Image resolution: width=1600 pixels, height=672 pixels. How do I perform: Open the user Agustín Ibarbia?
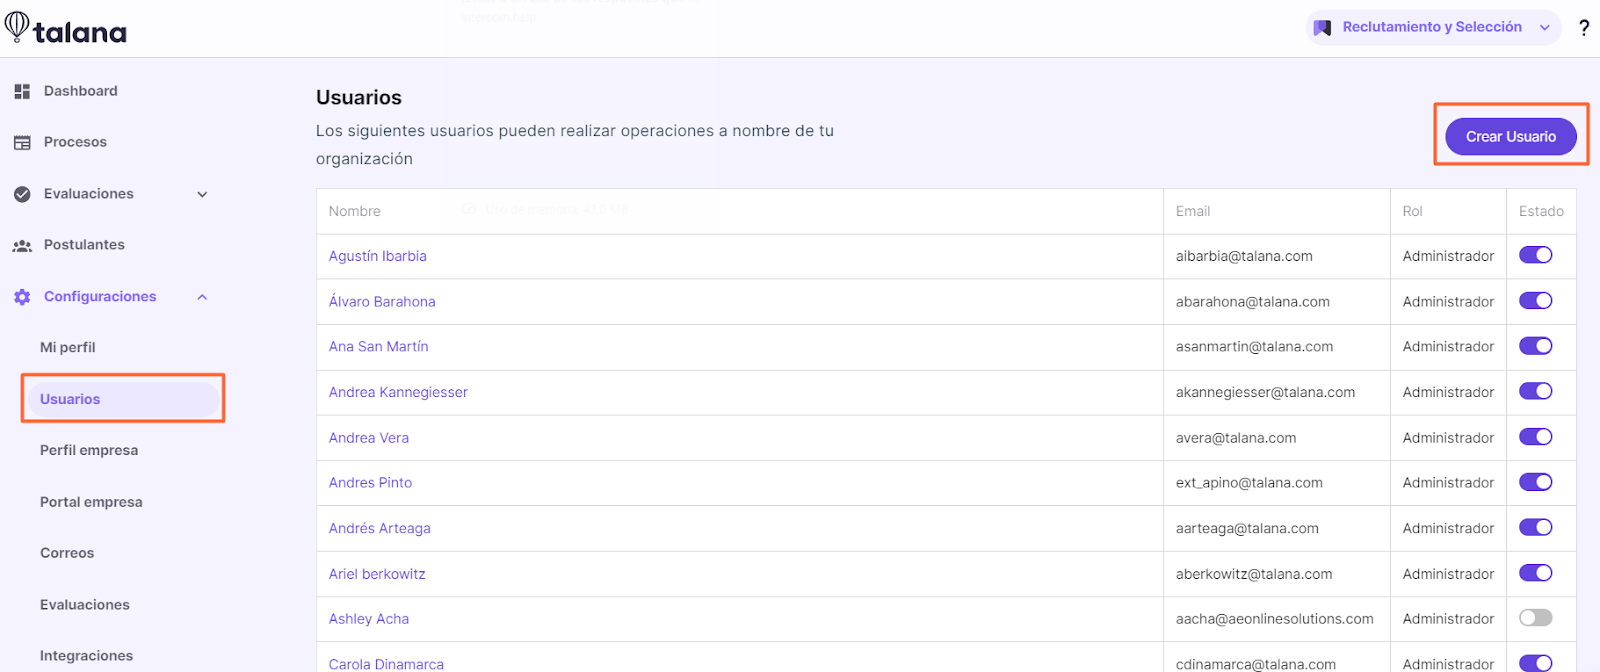click(x=378, y=256)
